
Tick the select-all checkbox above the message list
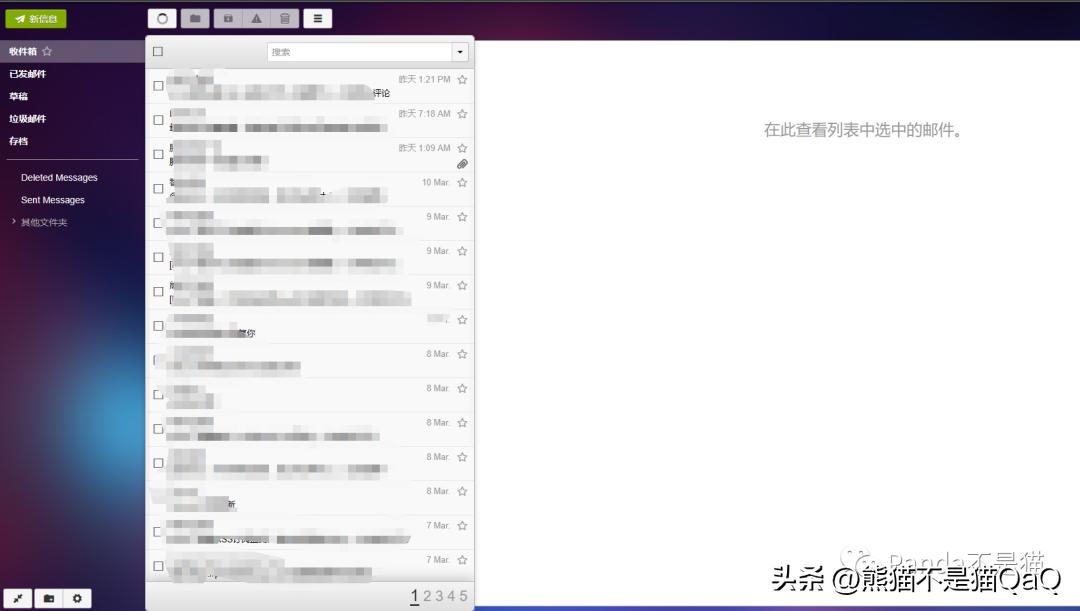(156, 51)
